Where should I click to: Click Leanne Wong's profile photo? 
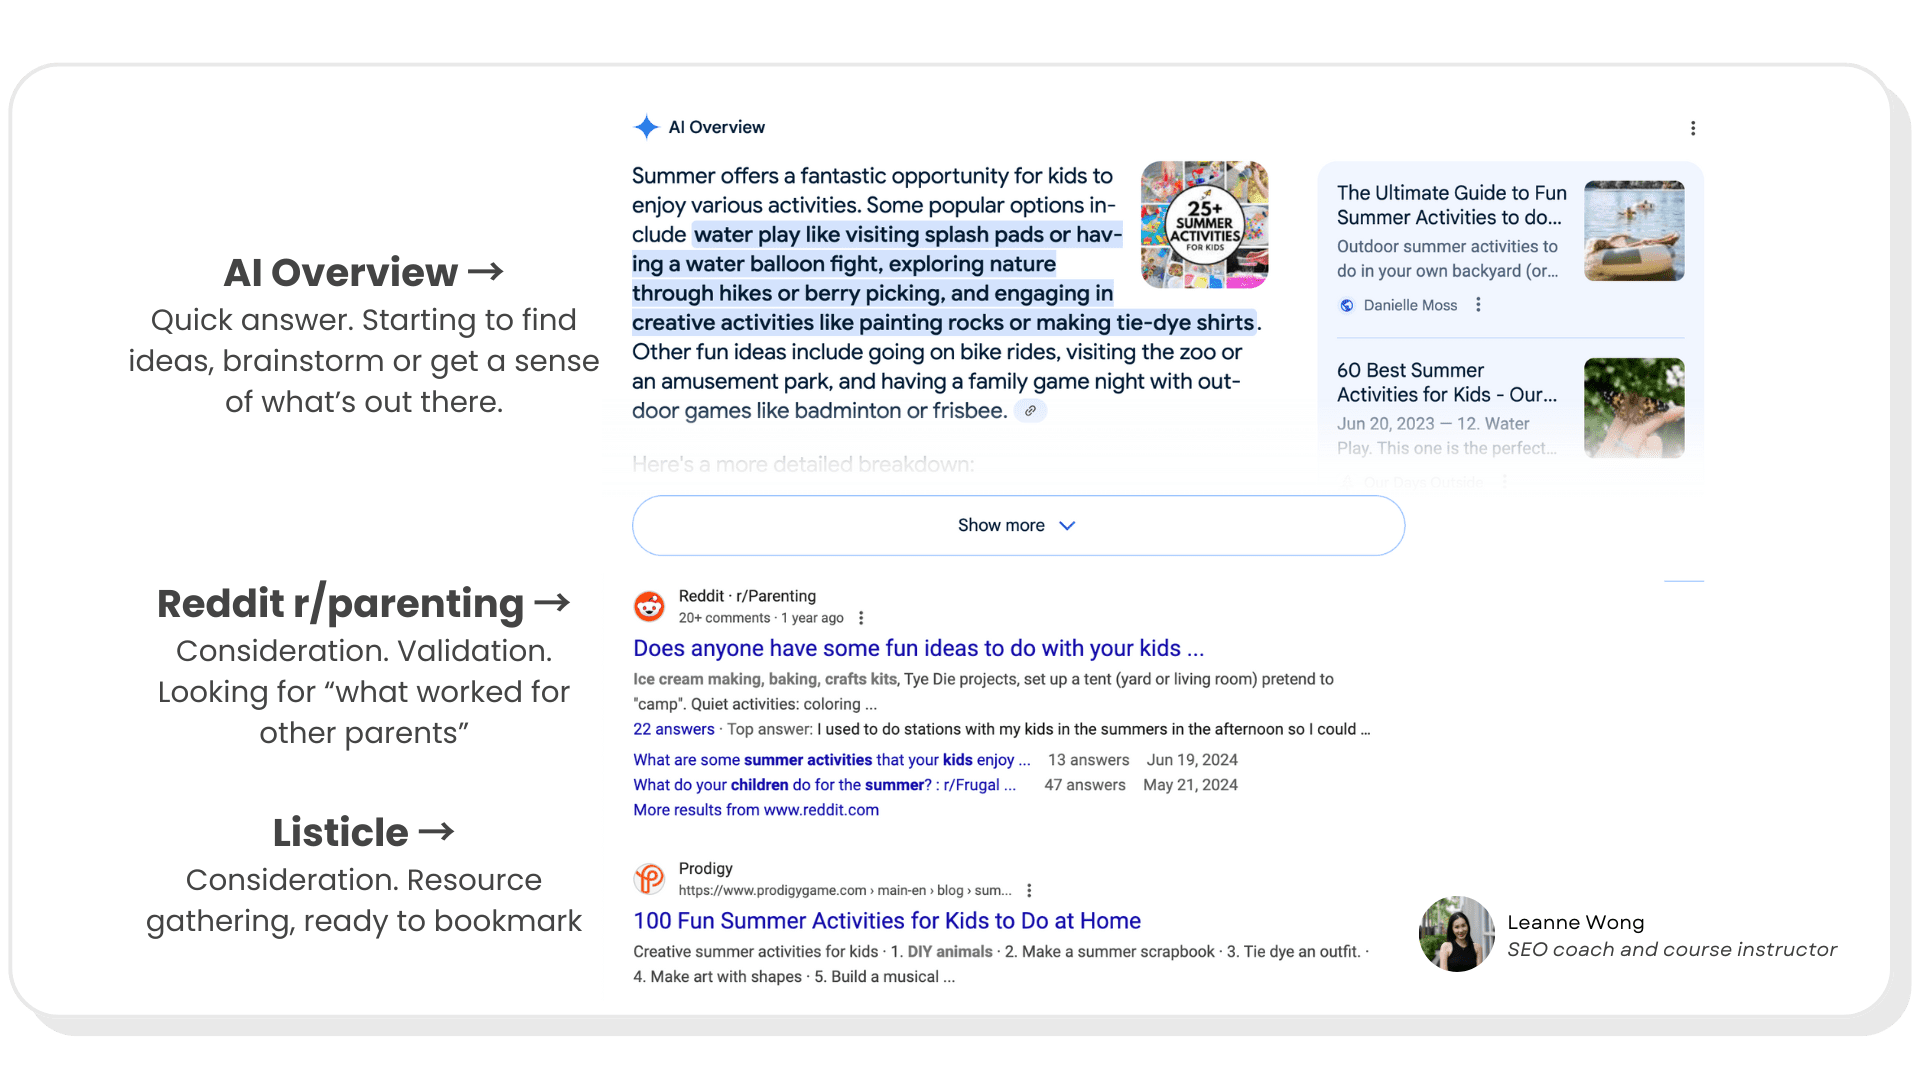1456,934
